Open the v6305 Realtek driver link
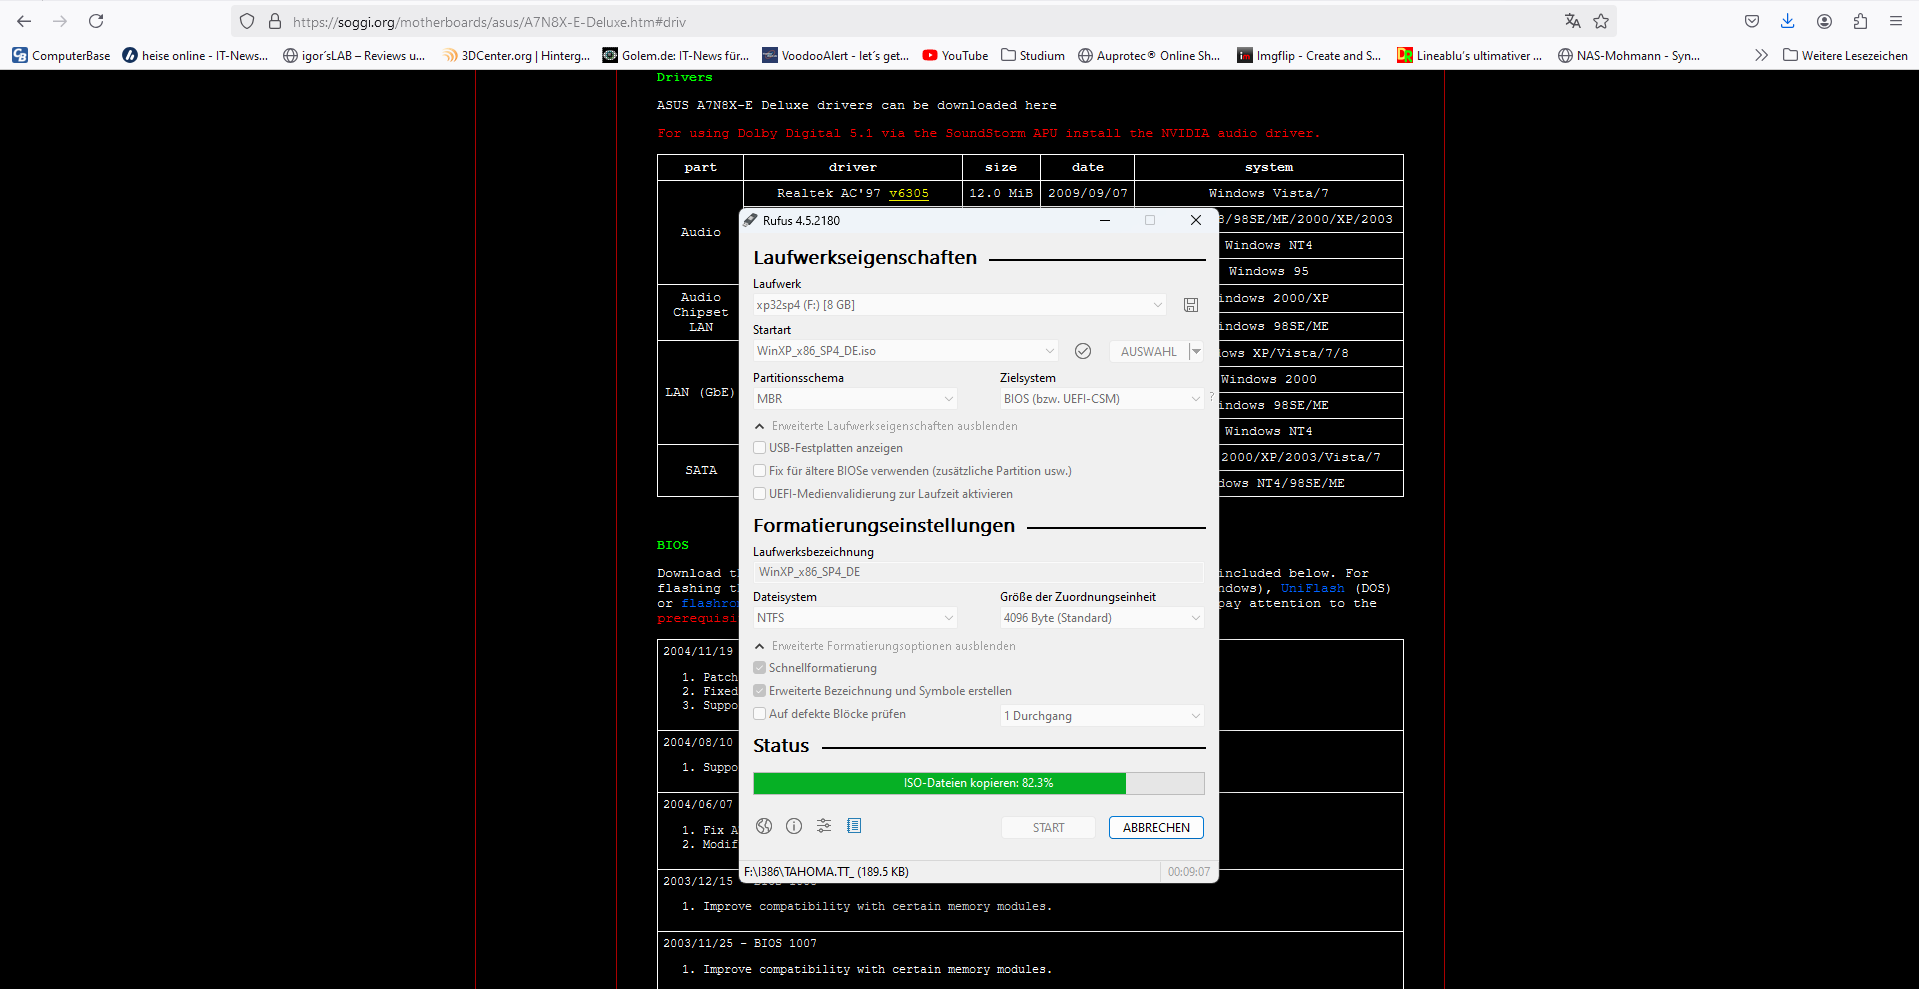This screenshot has height=989, width=1919. pos(908,193)
